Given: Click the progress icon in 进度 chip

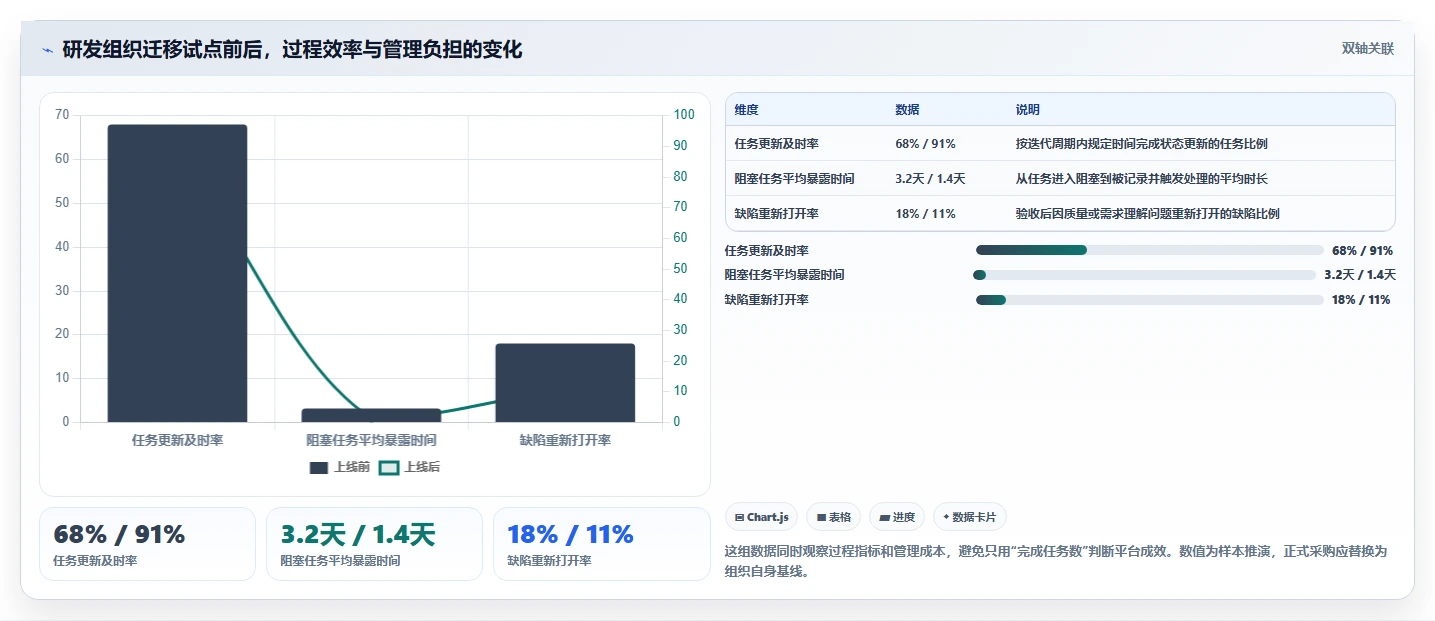Looking at the screenshot, I should pos(885,518).
